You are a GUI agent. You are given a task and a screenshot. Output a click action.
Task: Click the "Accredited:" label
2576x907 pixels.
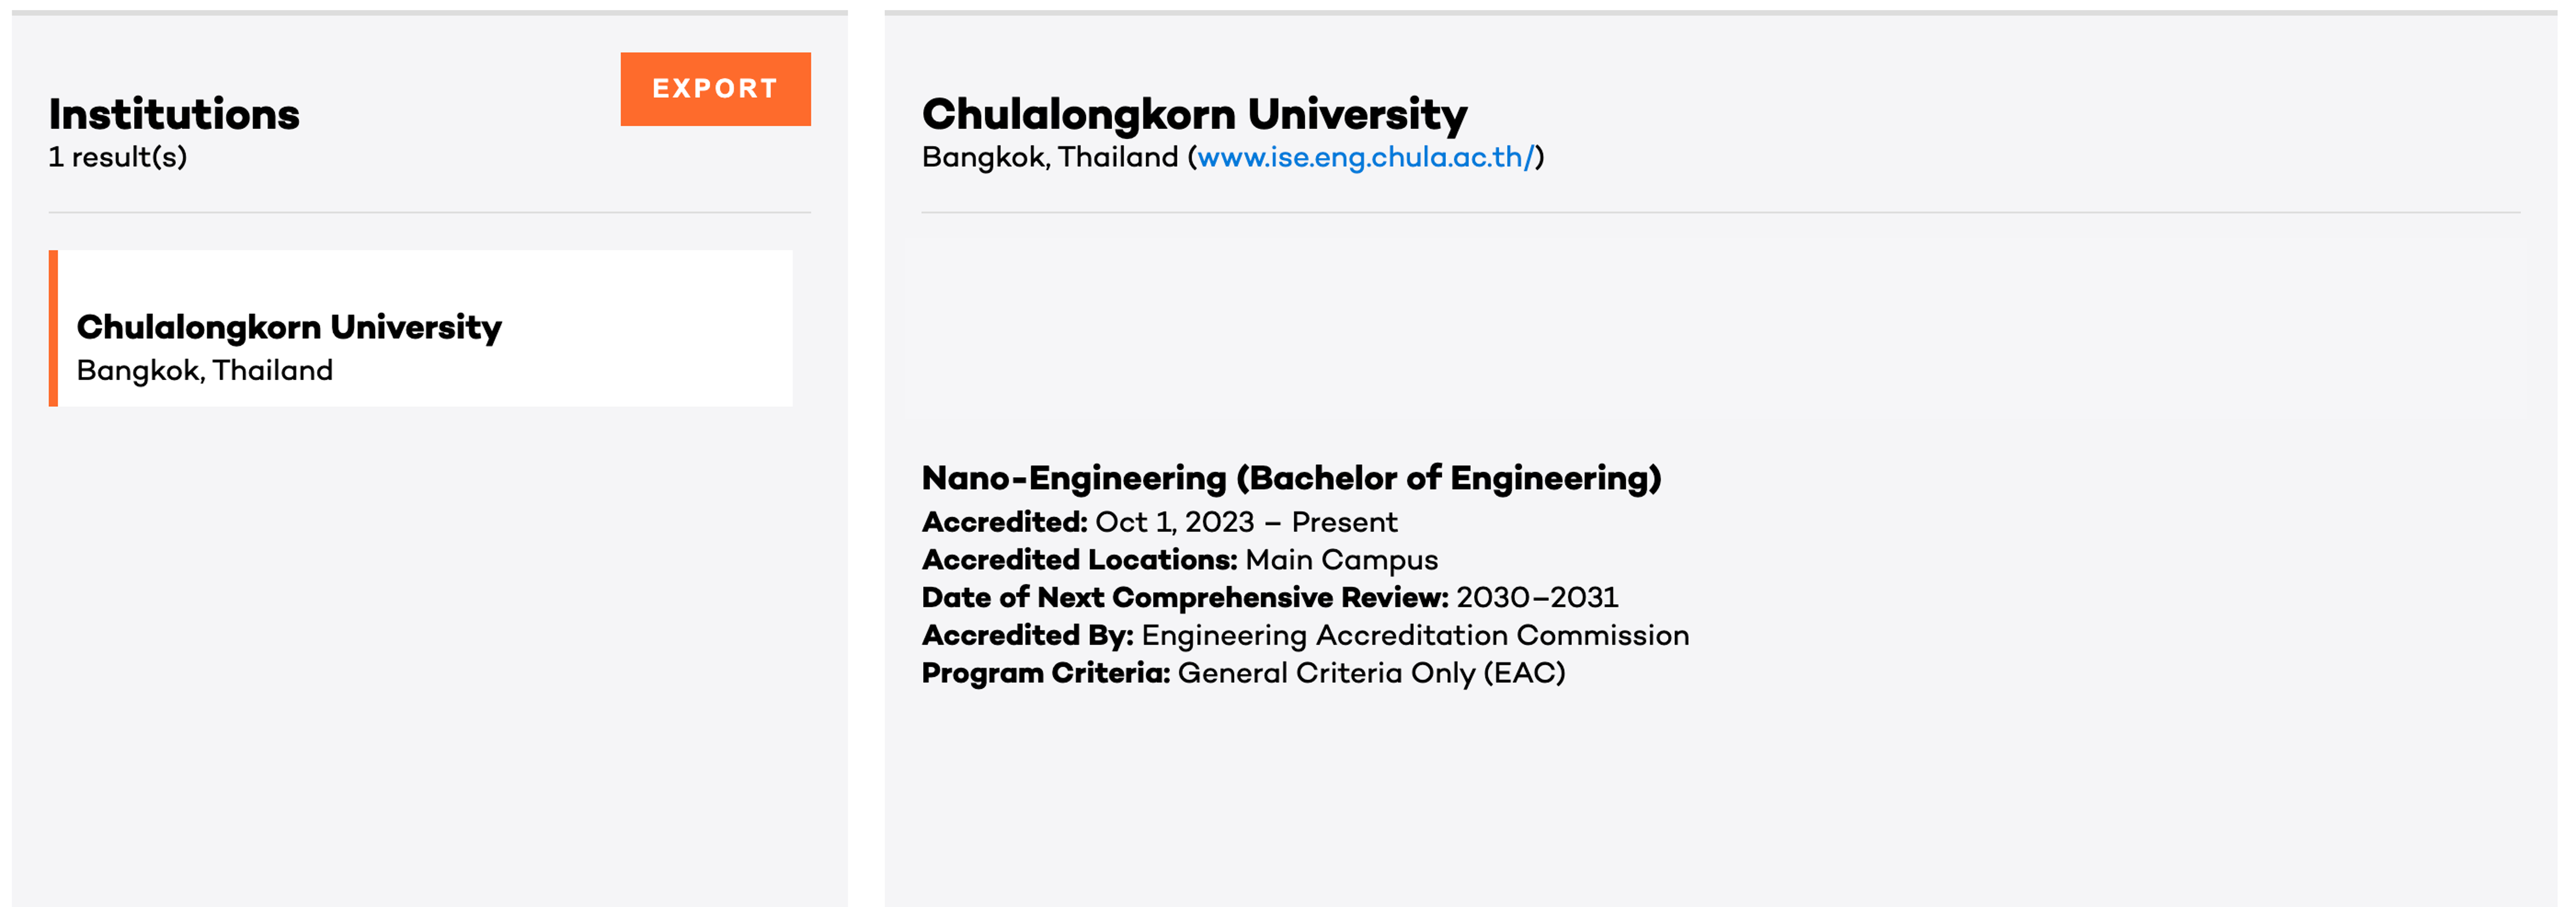[x=1004, y=522]
